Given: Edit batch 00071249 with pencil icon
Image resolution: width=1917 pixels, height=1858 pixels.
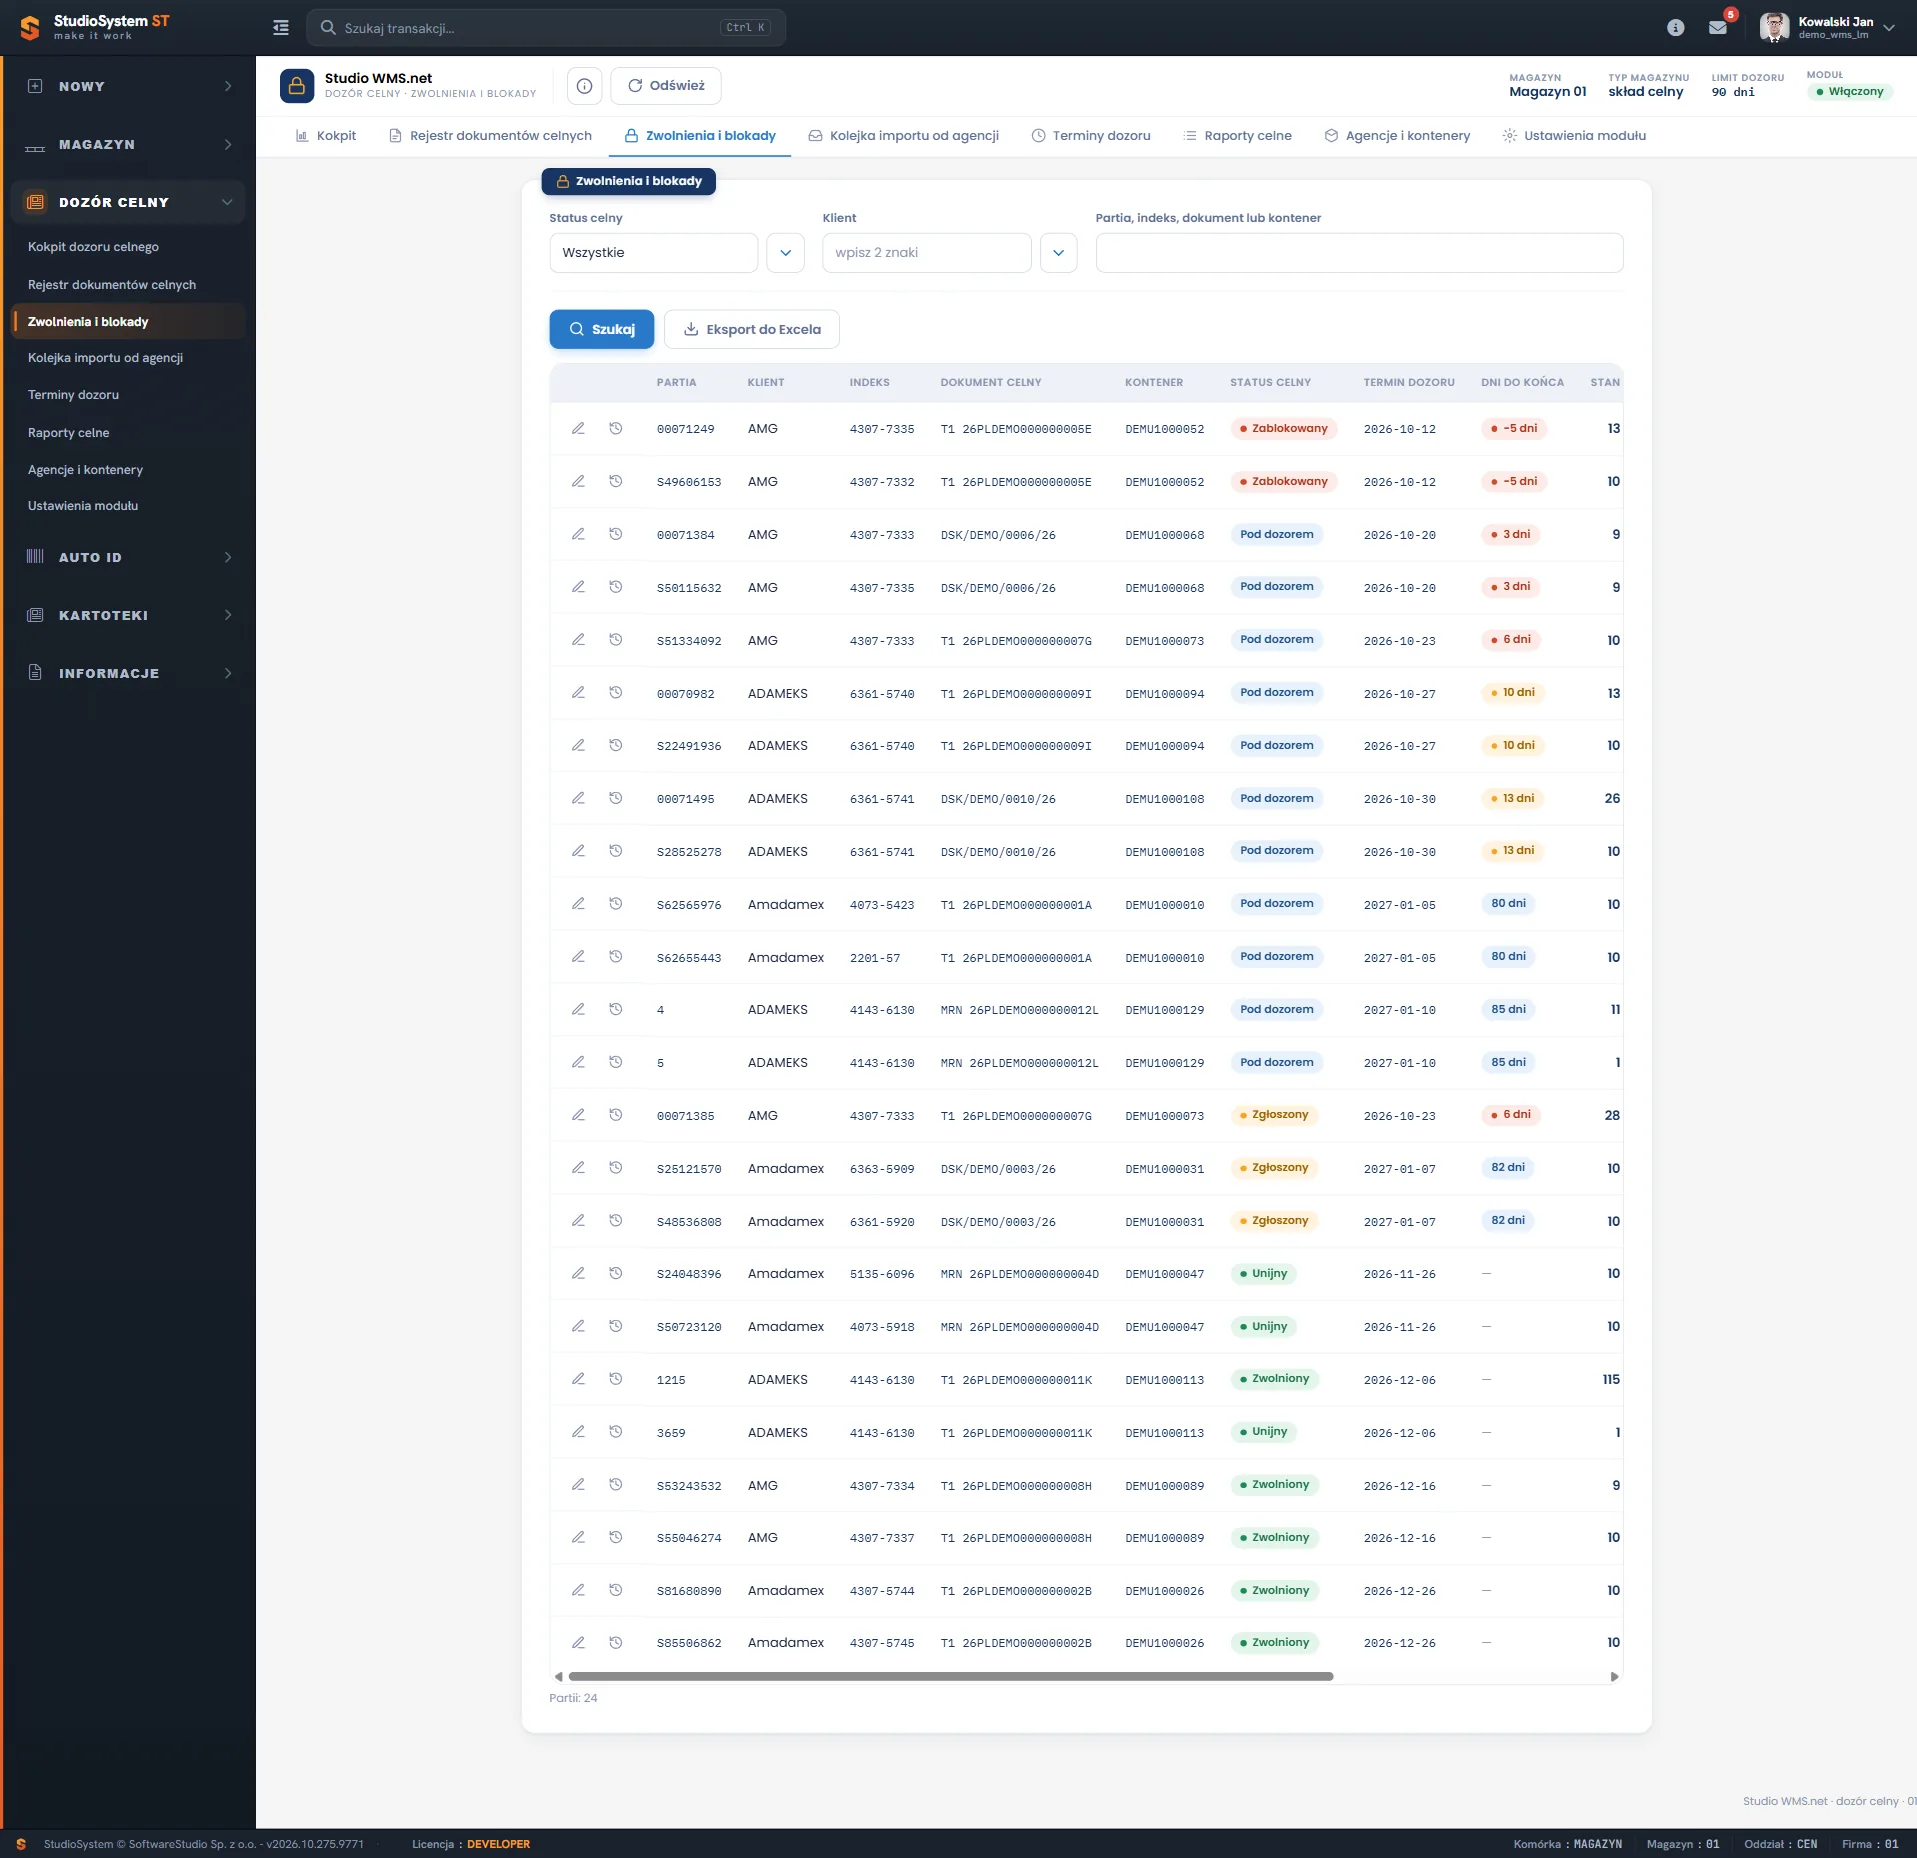Looking at the screenshot, I should (578, 428).
